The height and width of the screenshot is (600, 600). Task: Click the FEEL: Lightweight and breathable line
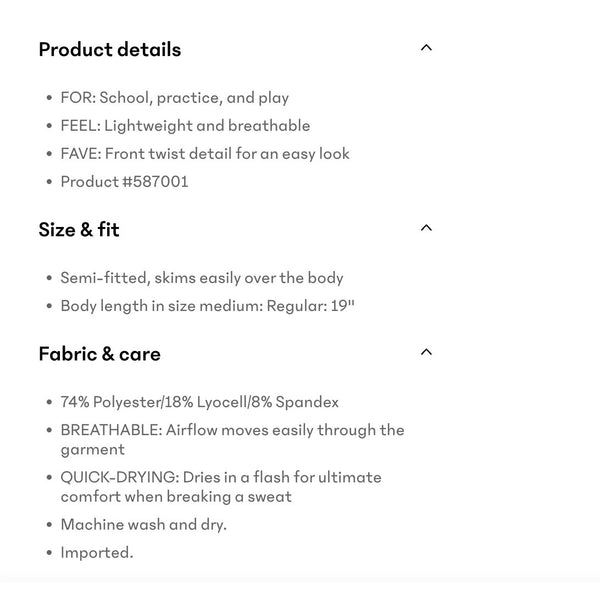pyautogui.click(x=185, y=126)
